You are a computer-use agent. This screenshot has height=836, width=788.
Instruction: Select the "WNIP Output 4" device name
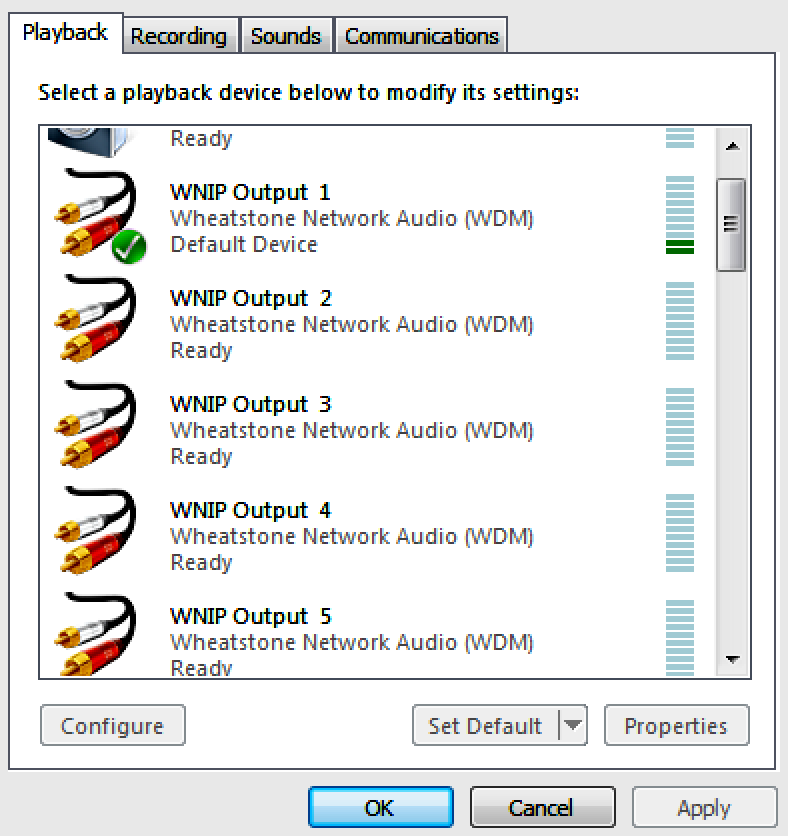pos(250,511)
